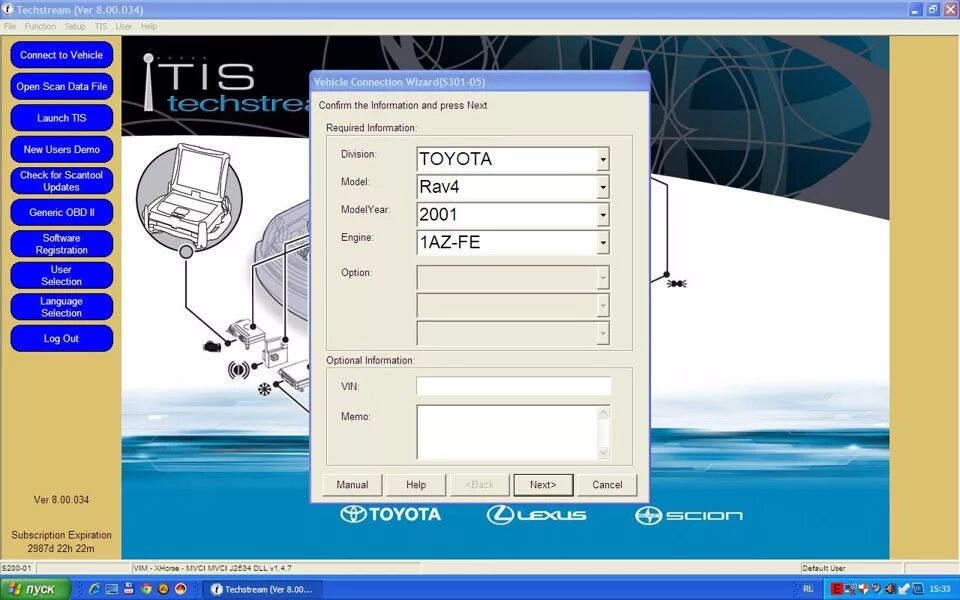
Task: Click the Launch TIS button
Action: (61, 118)
